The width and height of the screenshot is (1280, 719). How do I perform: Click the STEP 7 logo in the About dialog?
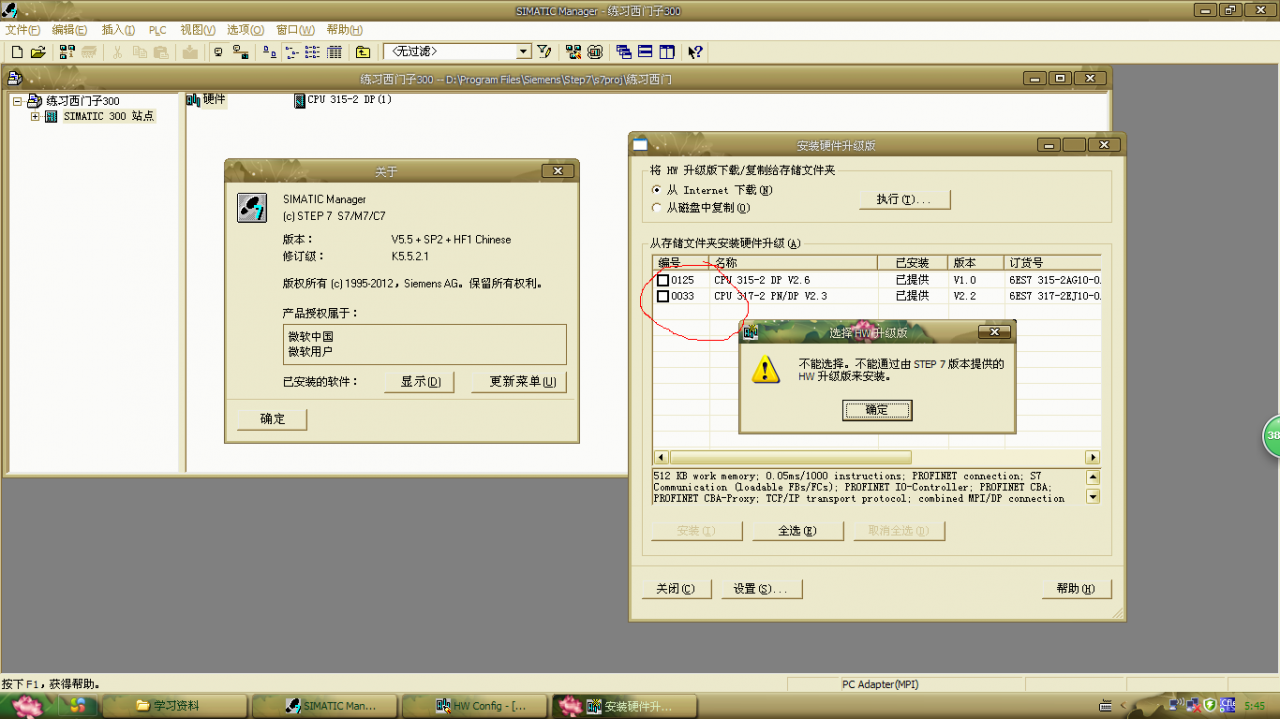251,207
